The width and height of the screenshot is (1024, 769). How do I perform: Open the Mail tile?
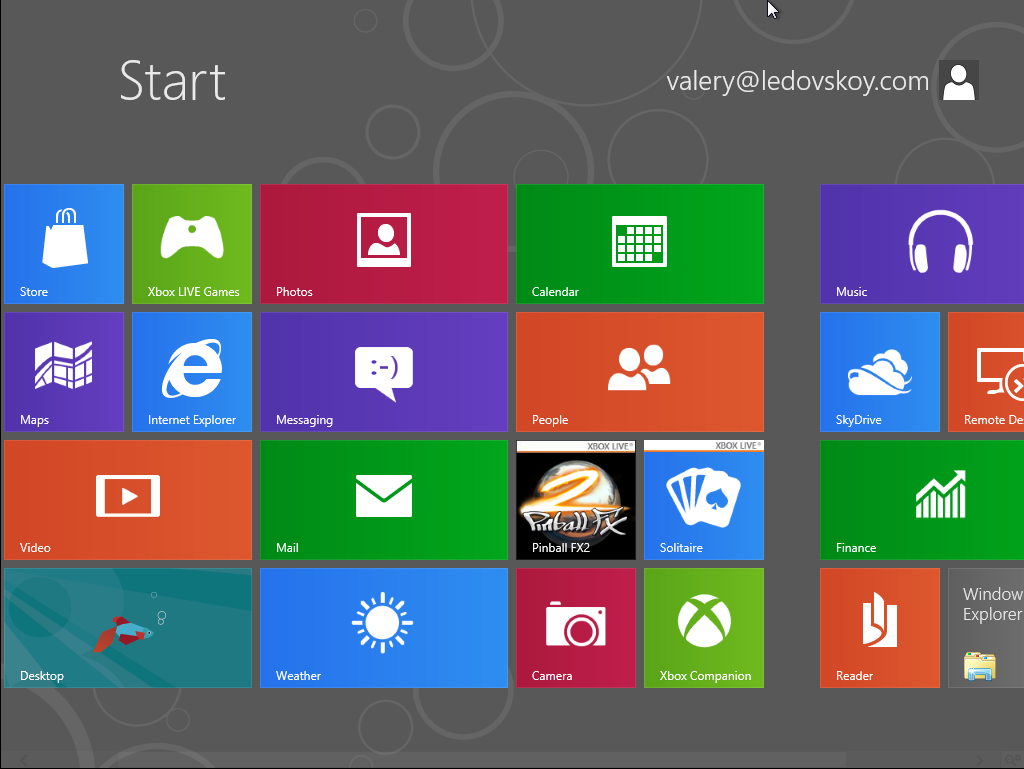(x=384, y=499)
